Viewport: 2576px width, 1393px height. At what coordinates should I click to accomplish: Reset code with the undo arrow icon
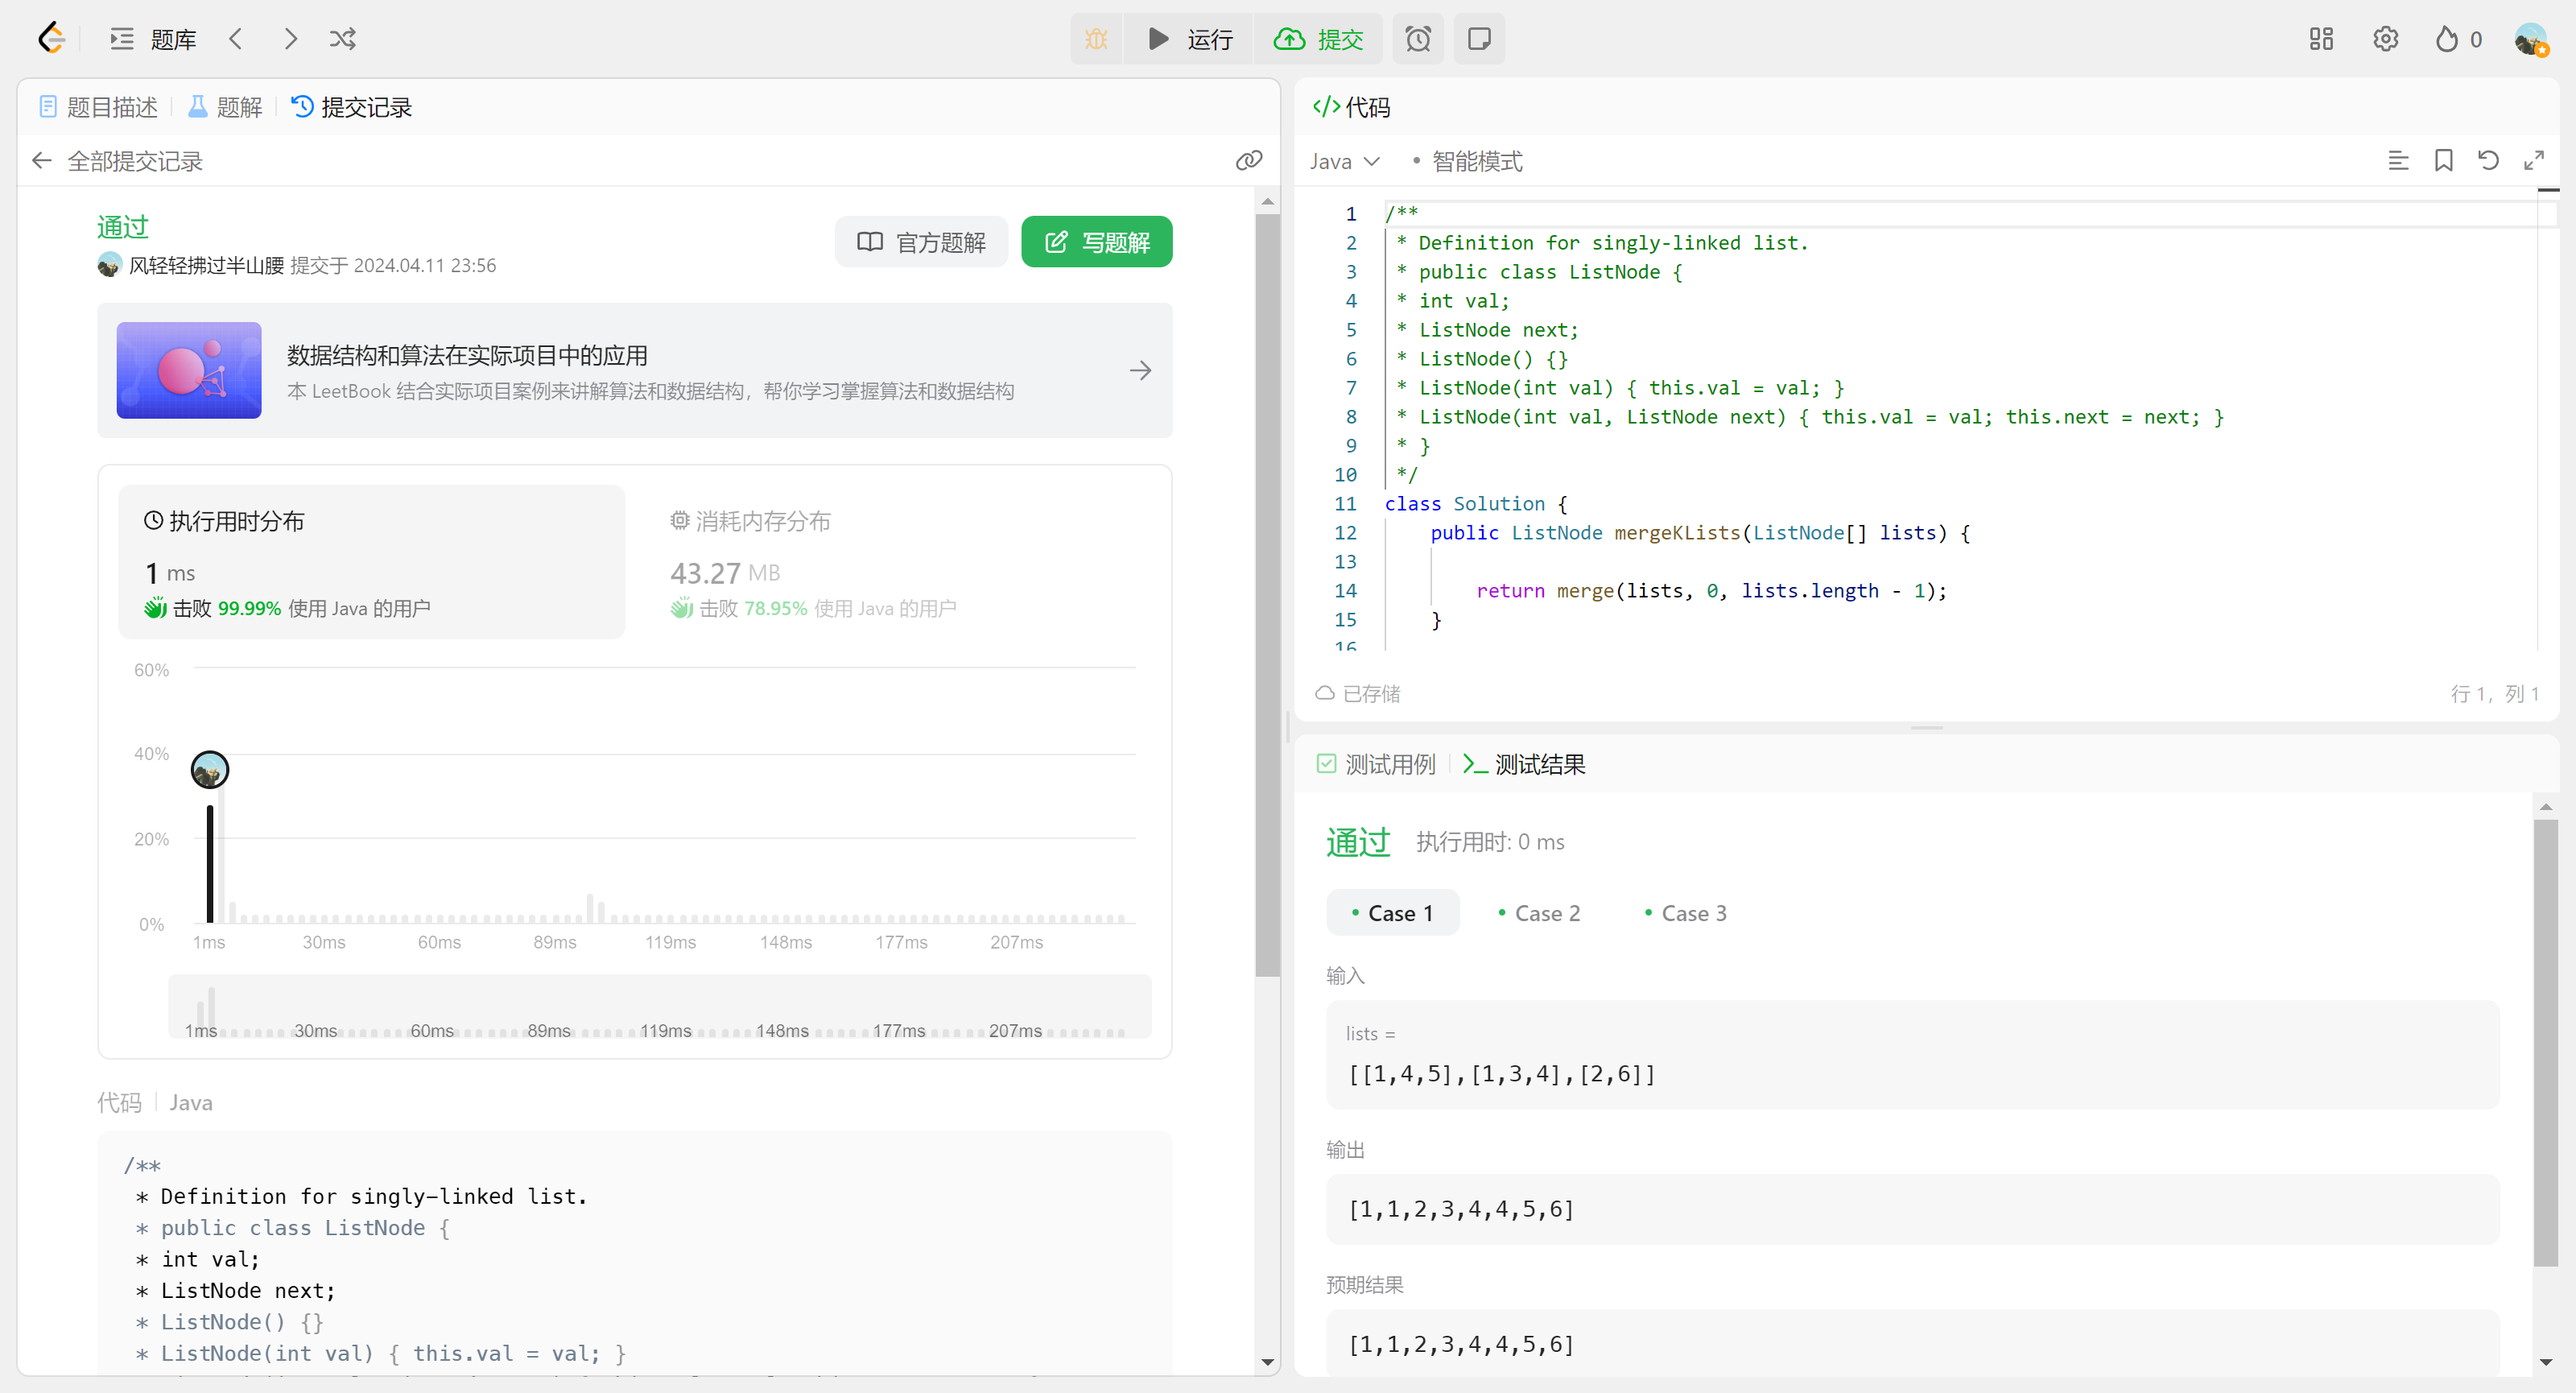[x=2488, y=161]
